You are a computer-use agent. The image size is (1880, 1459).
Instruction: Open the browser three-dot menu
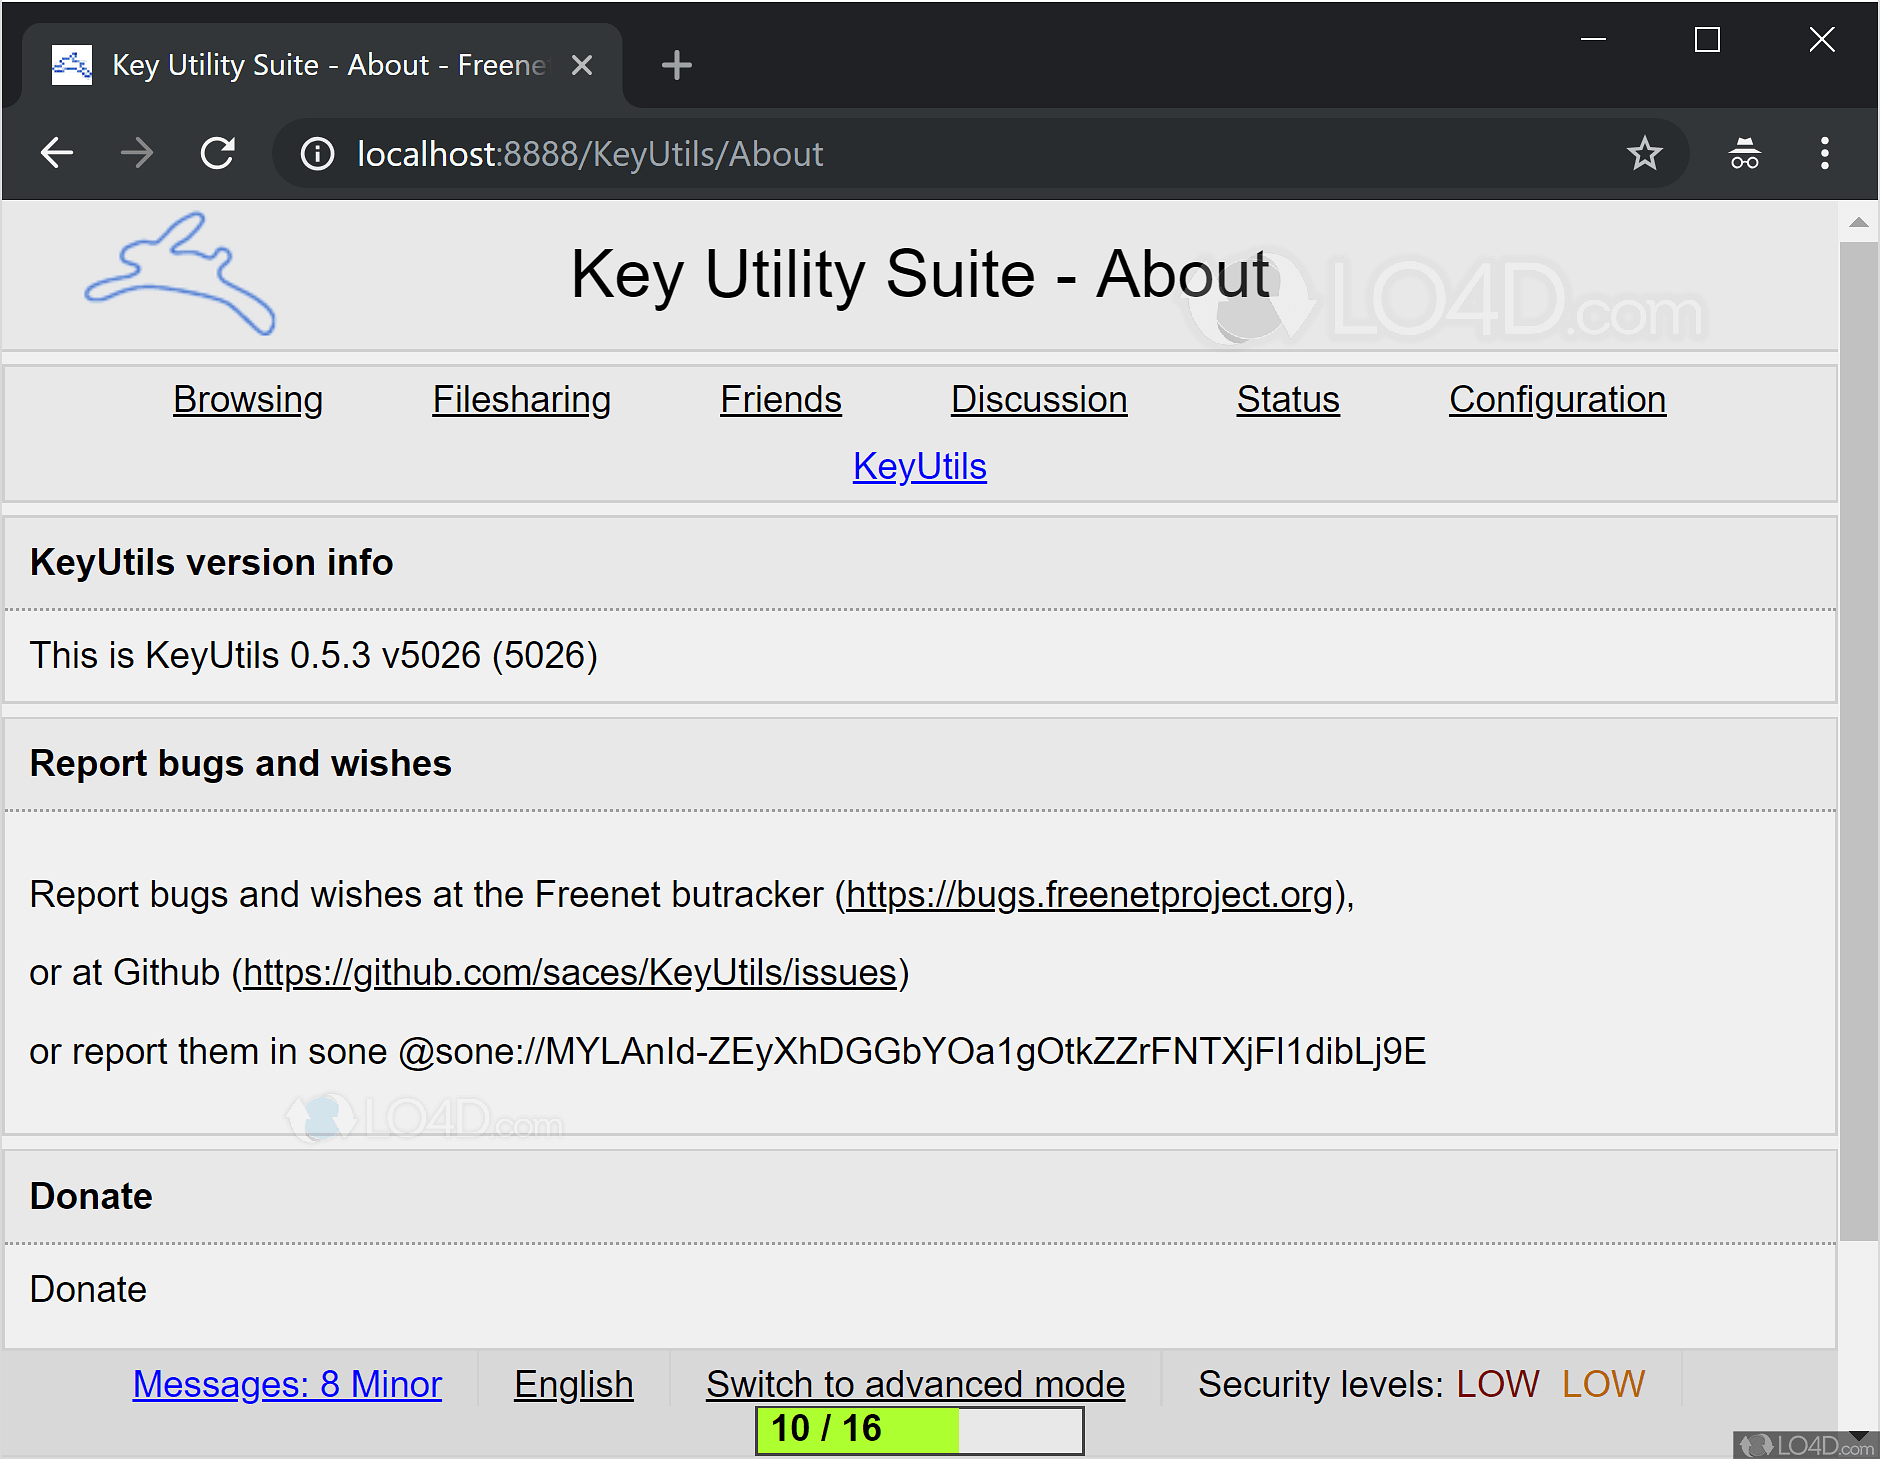pos(1825,154)
